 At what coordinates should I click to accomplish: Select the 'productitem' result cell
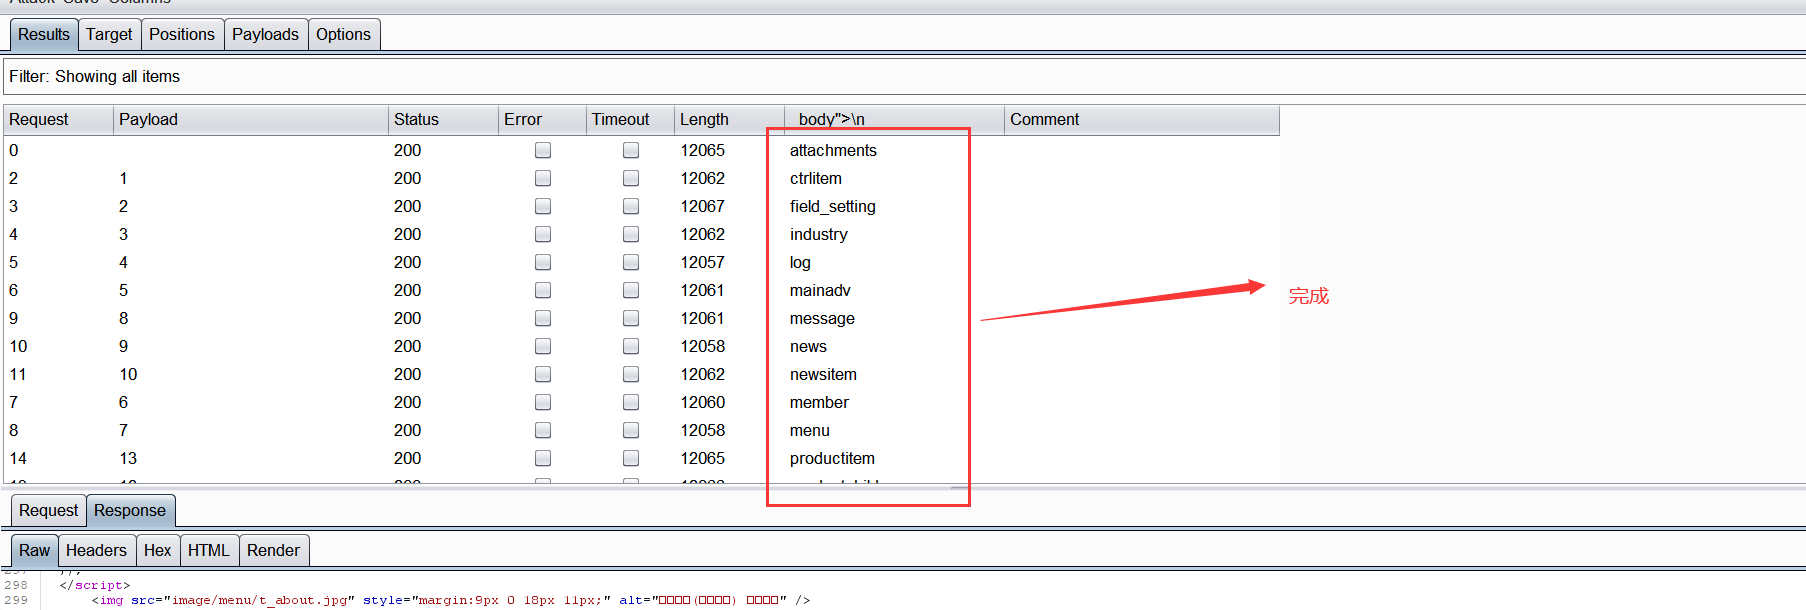pyautogui.click(x=832, y=458)
